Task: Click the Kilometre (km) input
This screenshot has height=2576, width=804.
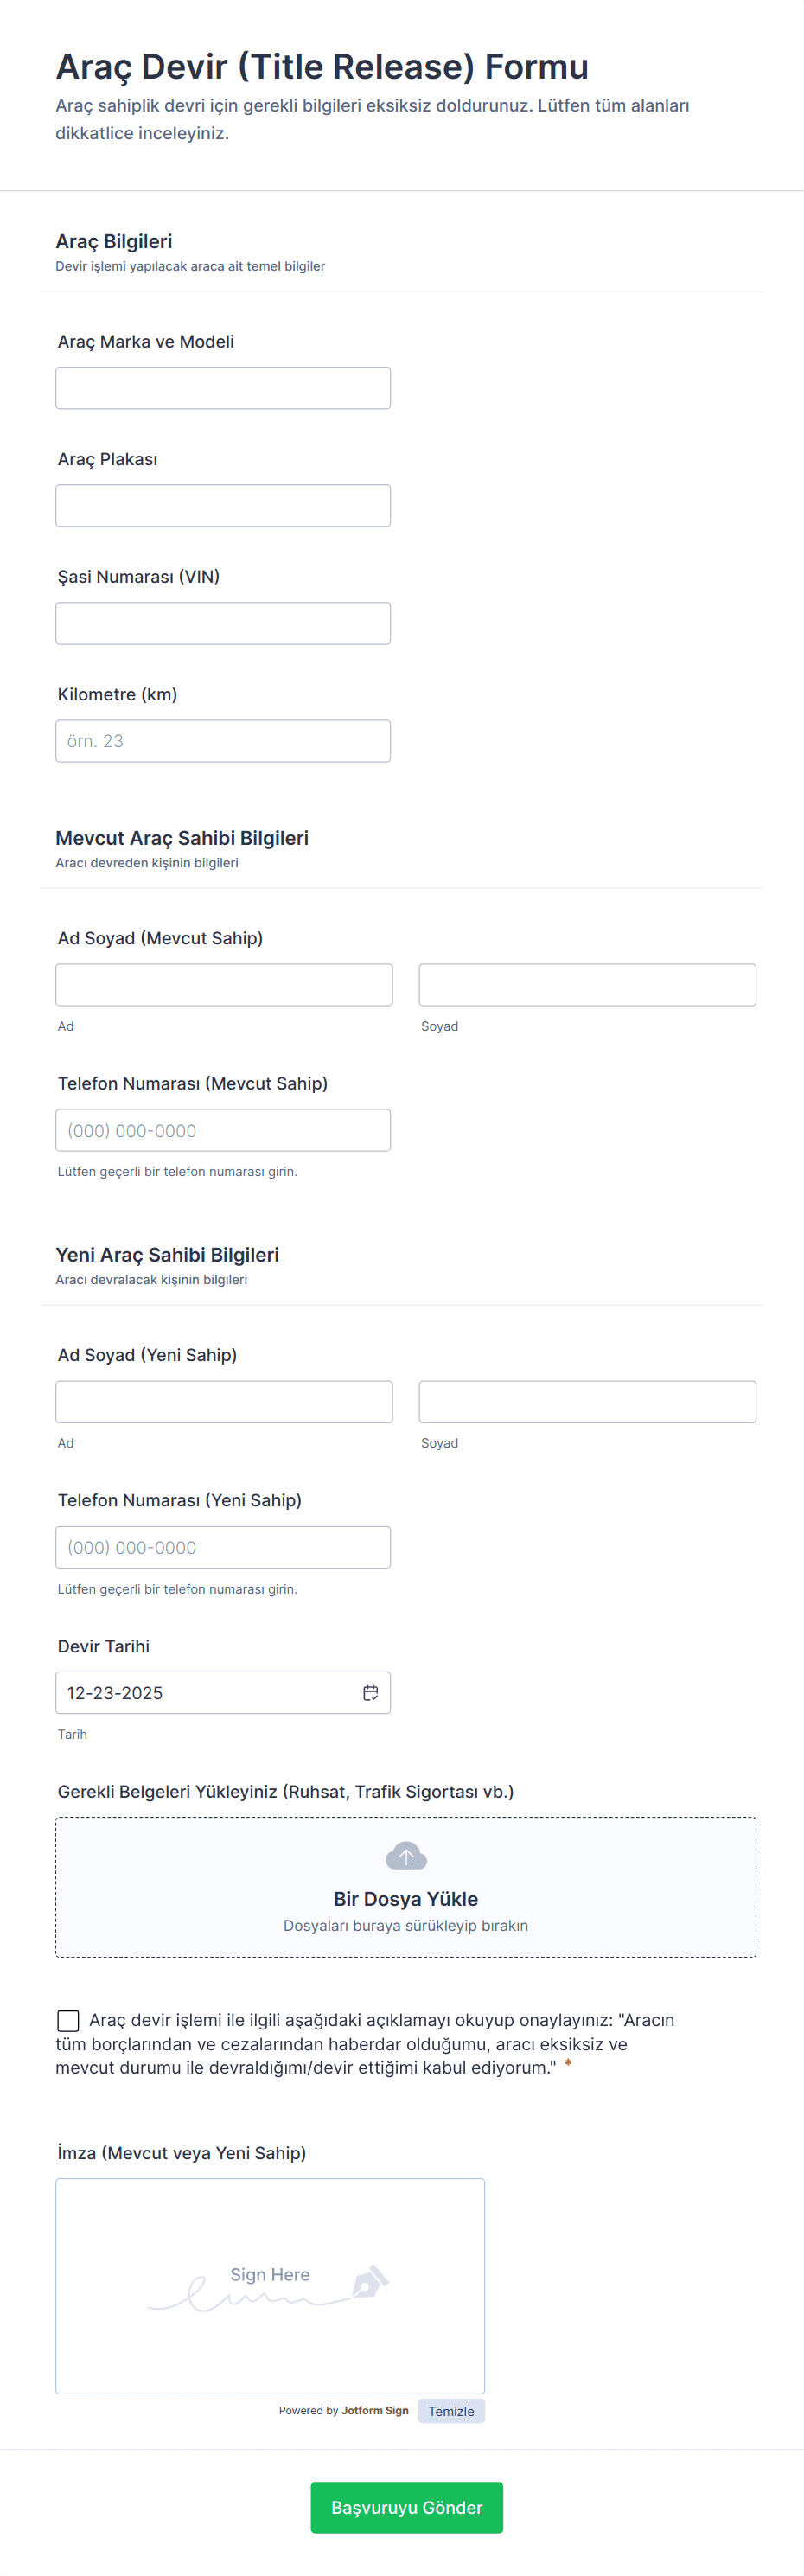Action: coord(223,741)
